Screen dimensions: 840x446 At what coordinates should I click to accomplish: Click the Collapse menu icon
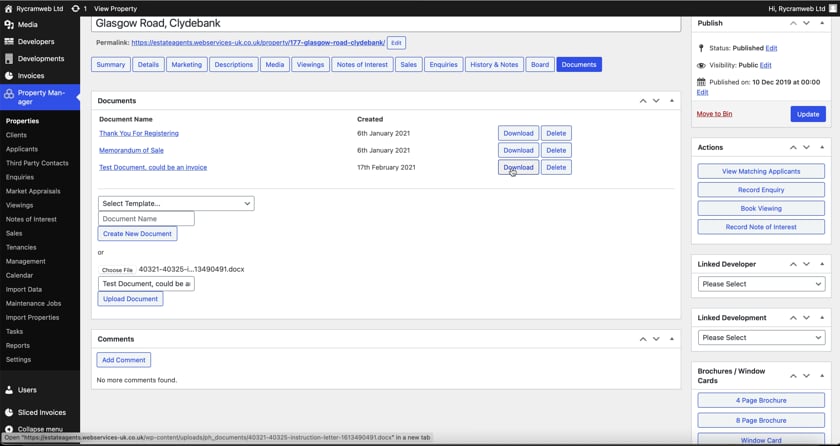click(x=9, y=429)
